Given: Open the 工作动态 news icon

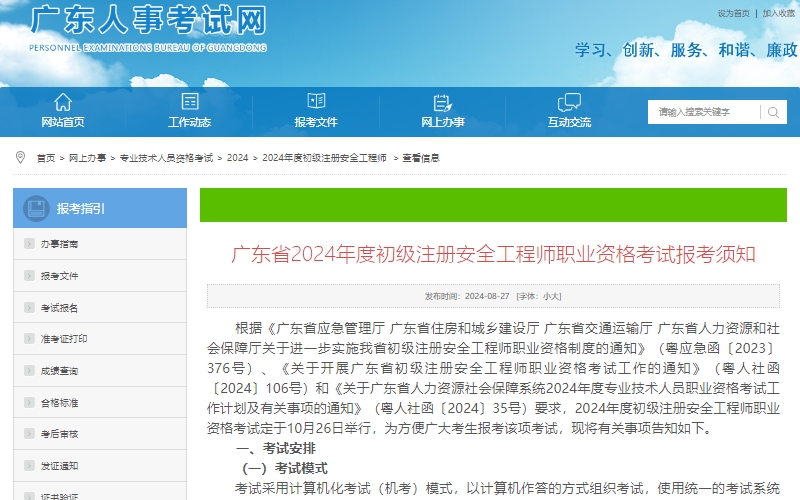Looking at the screenshot, I should (x=190, y=102).
